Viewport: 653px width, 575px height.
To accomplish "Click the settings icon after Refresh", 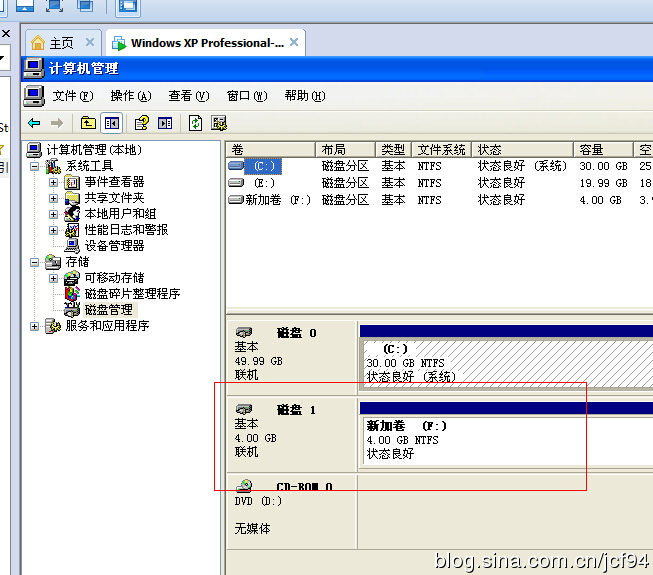I will click(219, 123).
